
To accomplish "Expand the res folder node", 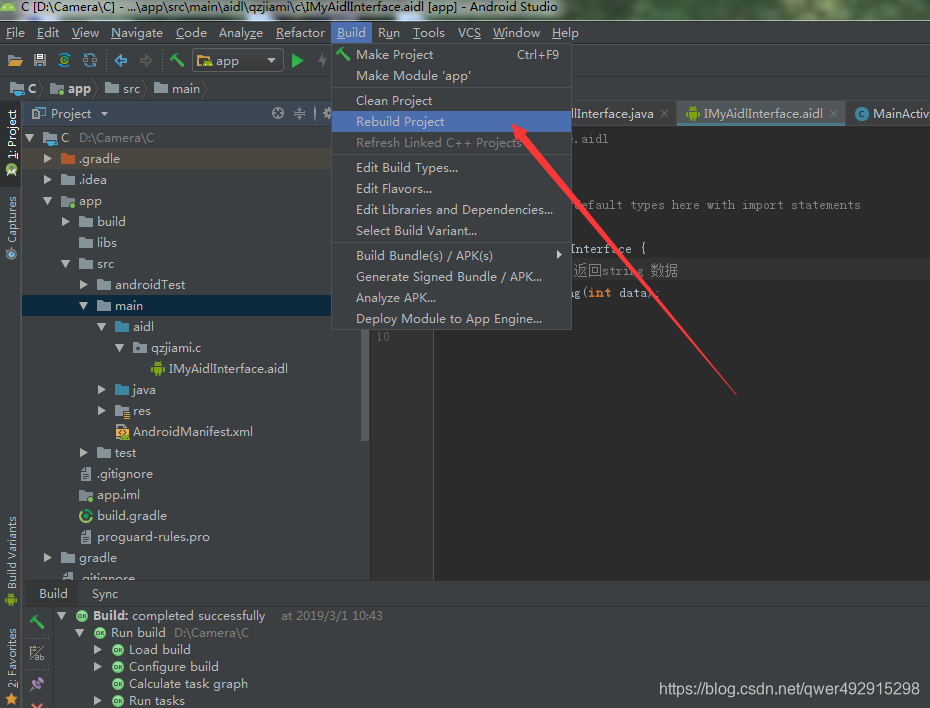I will (x=102, y=411).
